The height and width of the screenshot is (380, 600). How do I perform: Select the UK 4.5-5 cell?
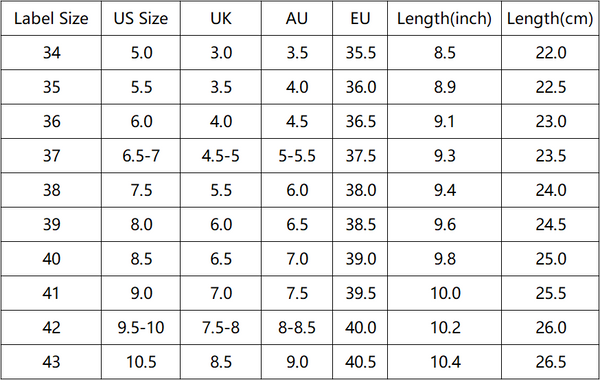click(221, 156)
